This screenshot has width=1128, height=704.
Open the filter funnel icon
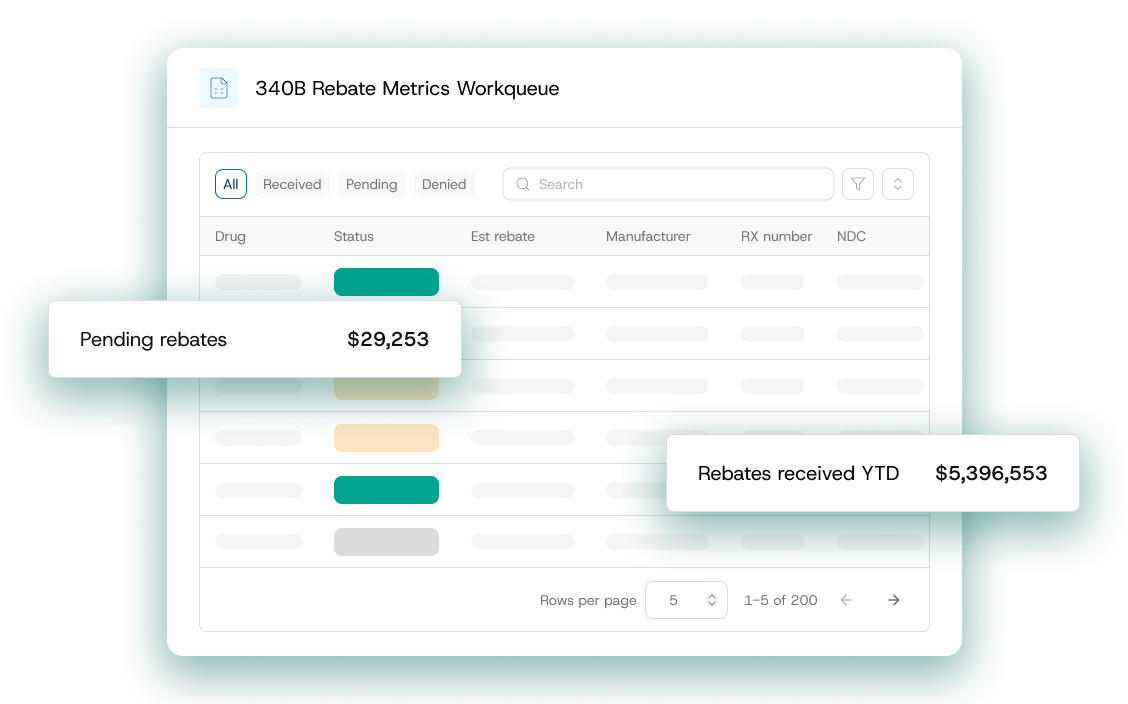(858, 184)
